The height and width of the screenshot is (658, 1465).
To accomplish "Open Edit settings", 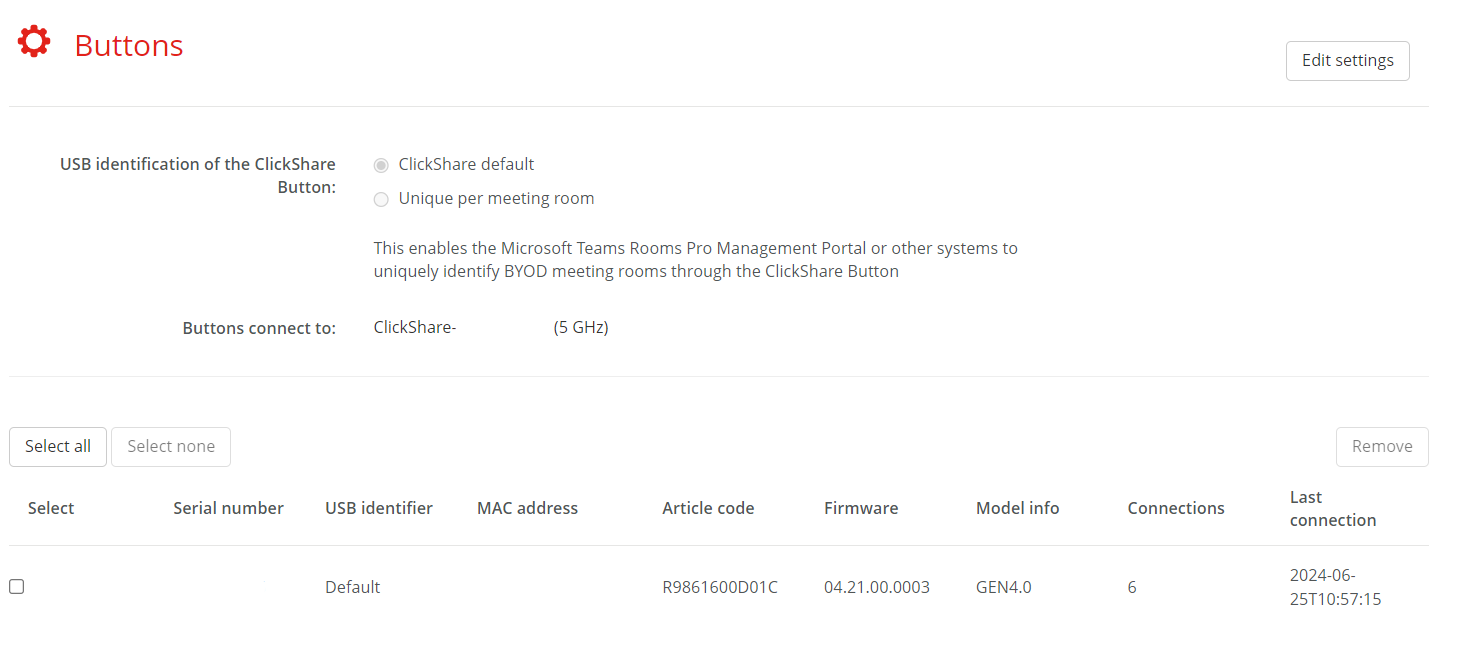I will (1347, 61).
